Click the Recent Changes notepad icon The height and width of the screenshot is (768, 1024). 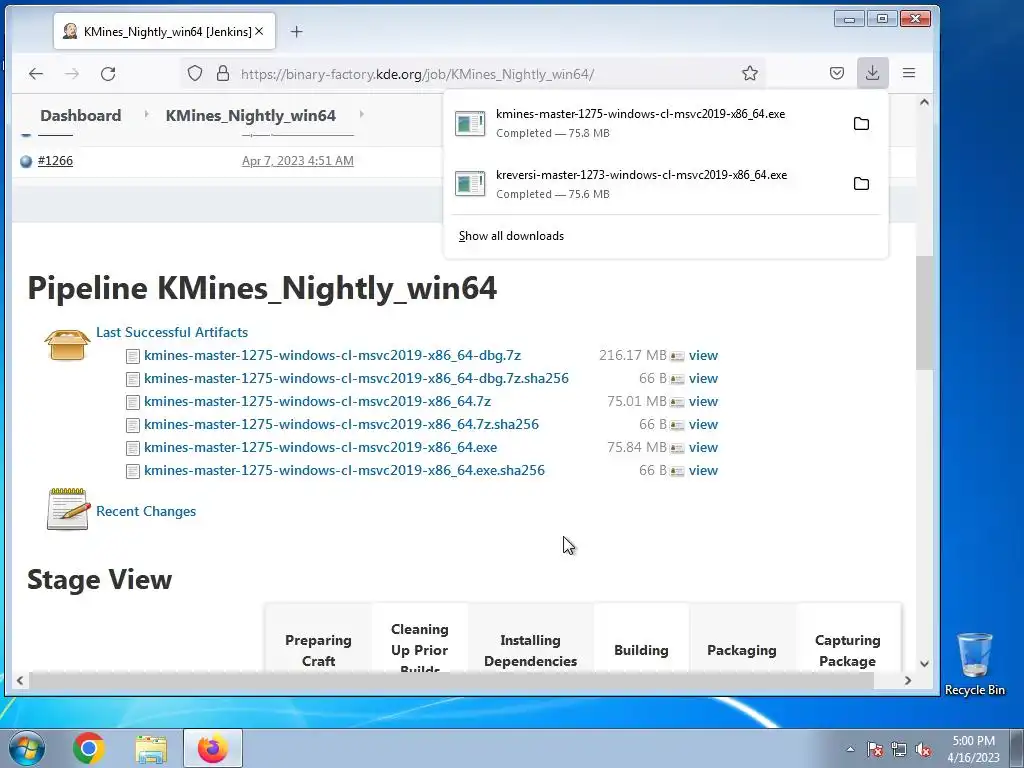point(68,509)
